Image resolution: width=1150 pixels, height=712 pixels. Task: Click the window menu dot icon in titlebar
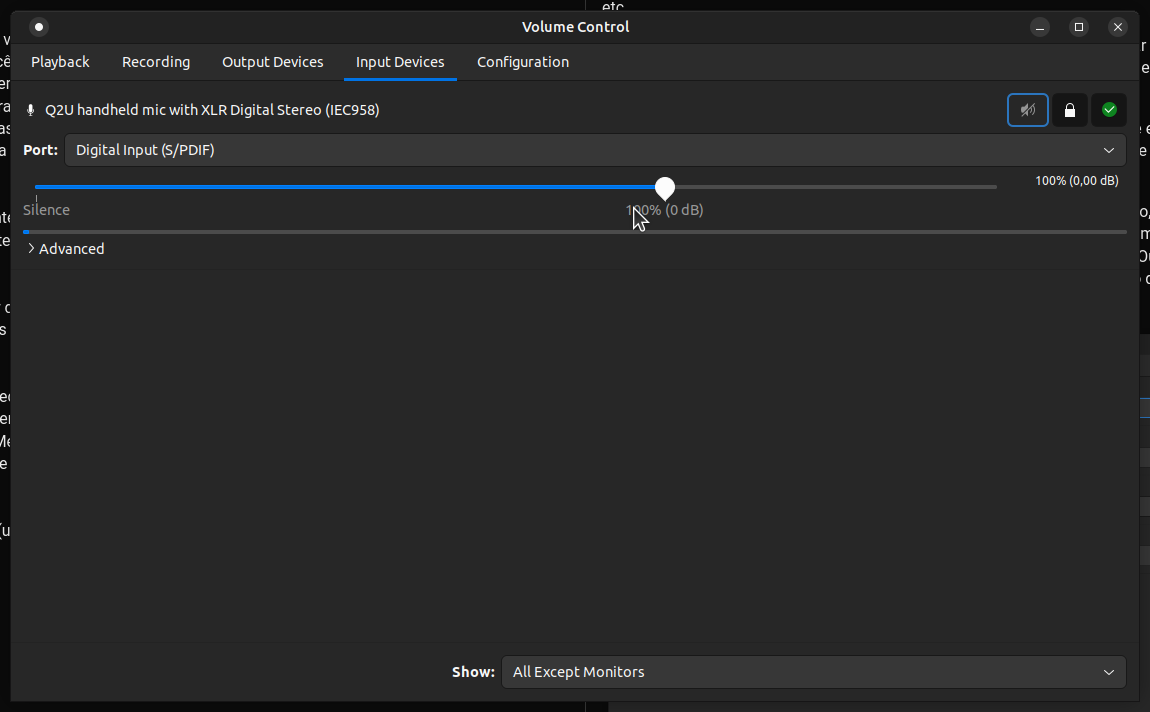39,27
